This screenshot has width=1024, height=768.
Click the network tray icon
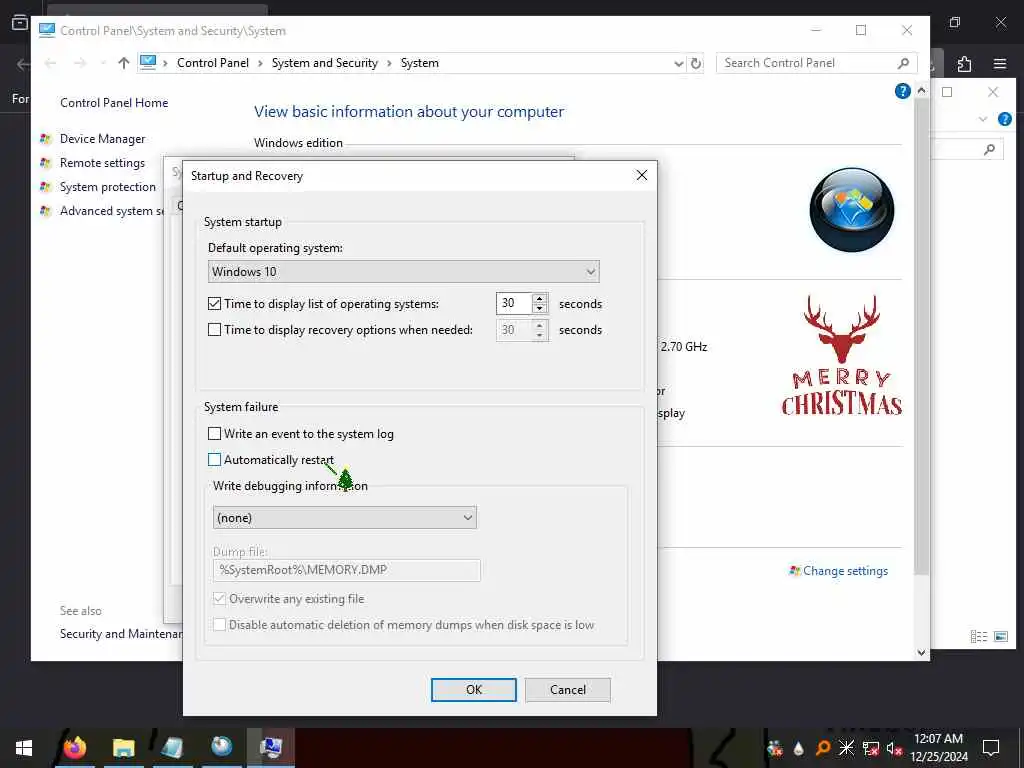pyautogui.click(x=871, y=748)
